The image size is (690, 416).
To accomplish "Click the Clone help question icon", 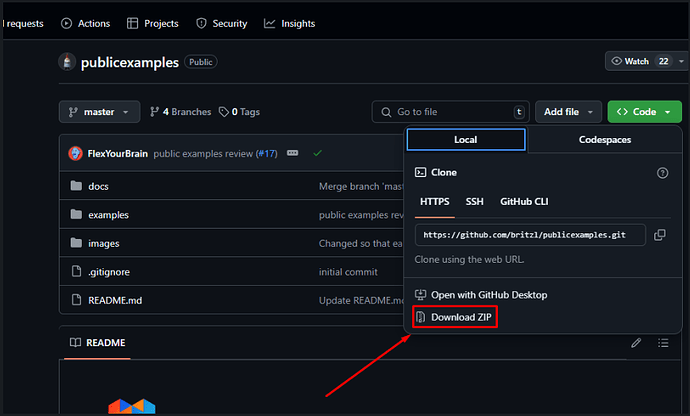I will (x=662, y=173).
